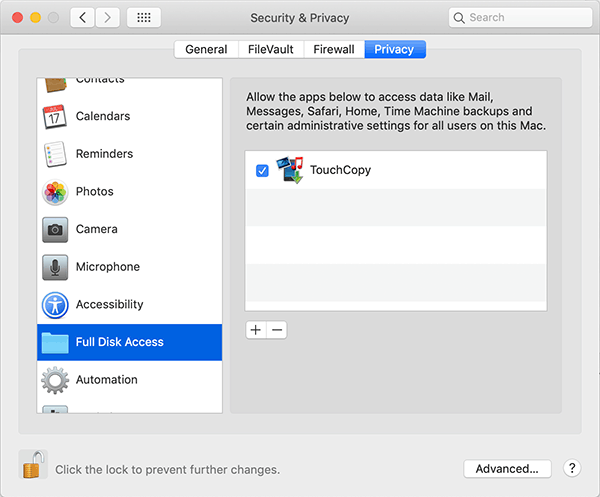Go forward with the right arrow

click(x=107, y=18)
